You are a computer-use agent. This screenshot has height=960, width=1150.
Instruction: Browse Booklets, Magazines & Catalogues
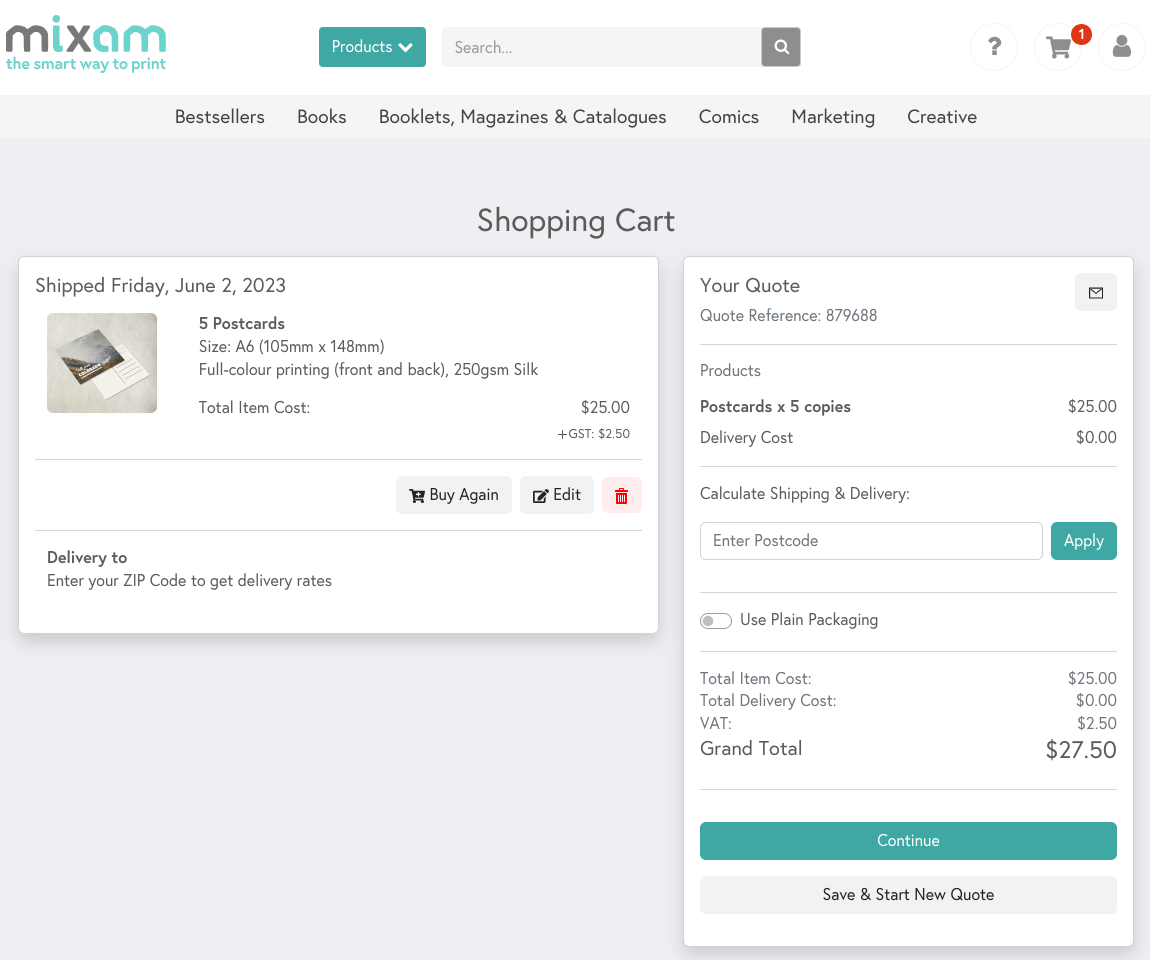tap(522, 117)
